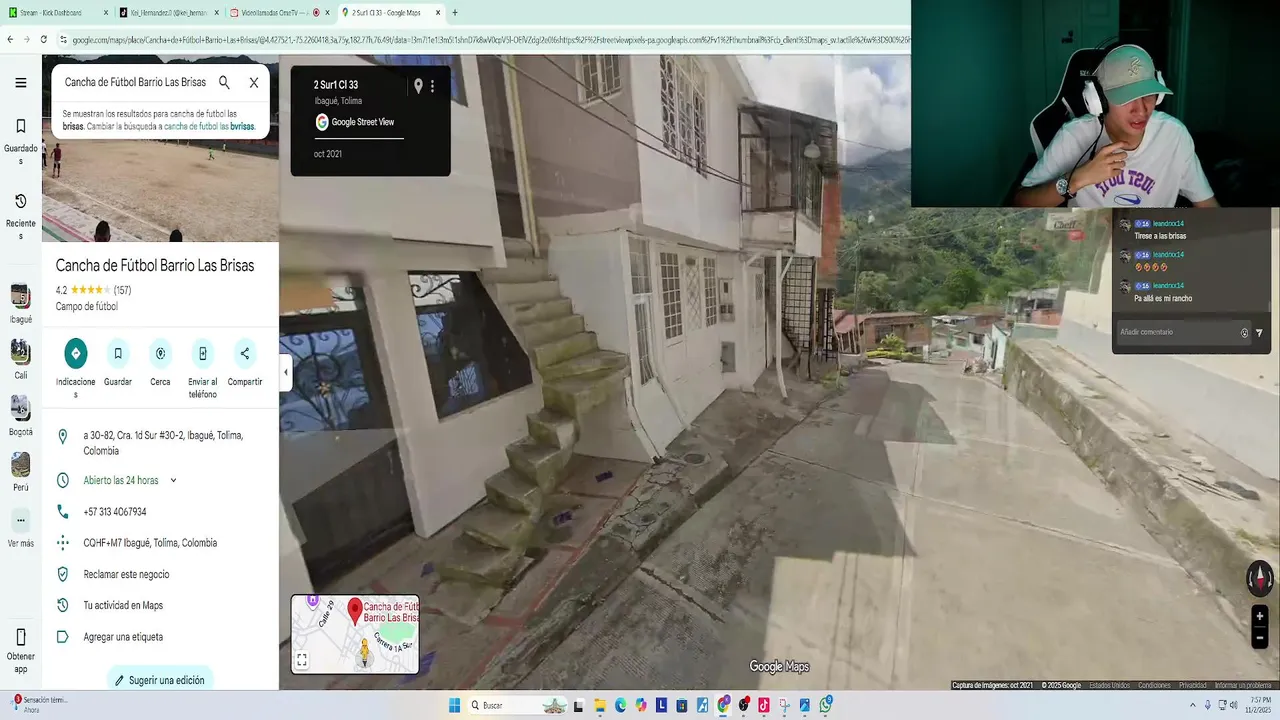
Task: Switch to the Kei_Hernandez TikTok tab
Action: [168, 13]
